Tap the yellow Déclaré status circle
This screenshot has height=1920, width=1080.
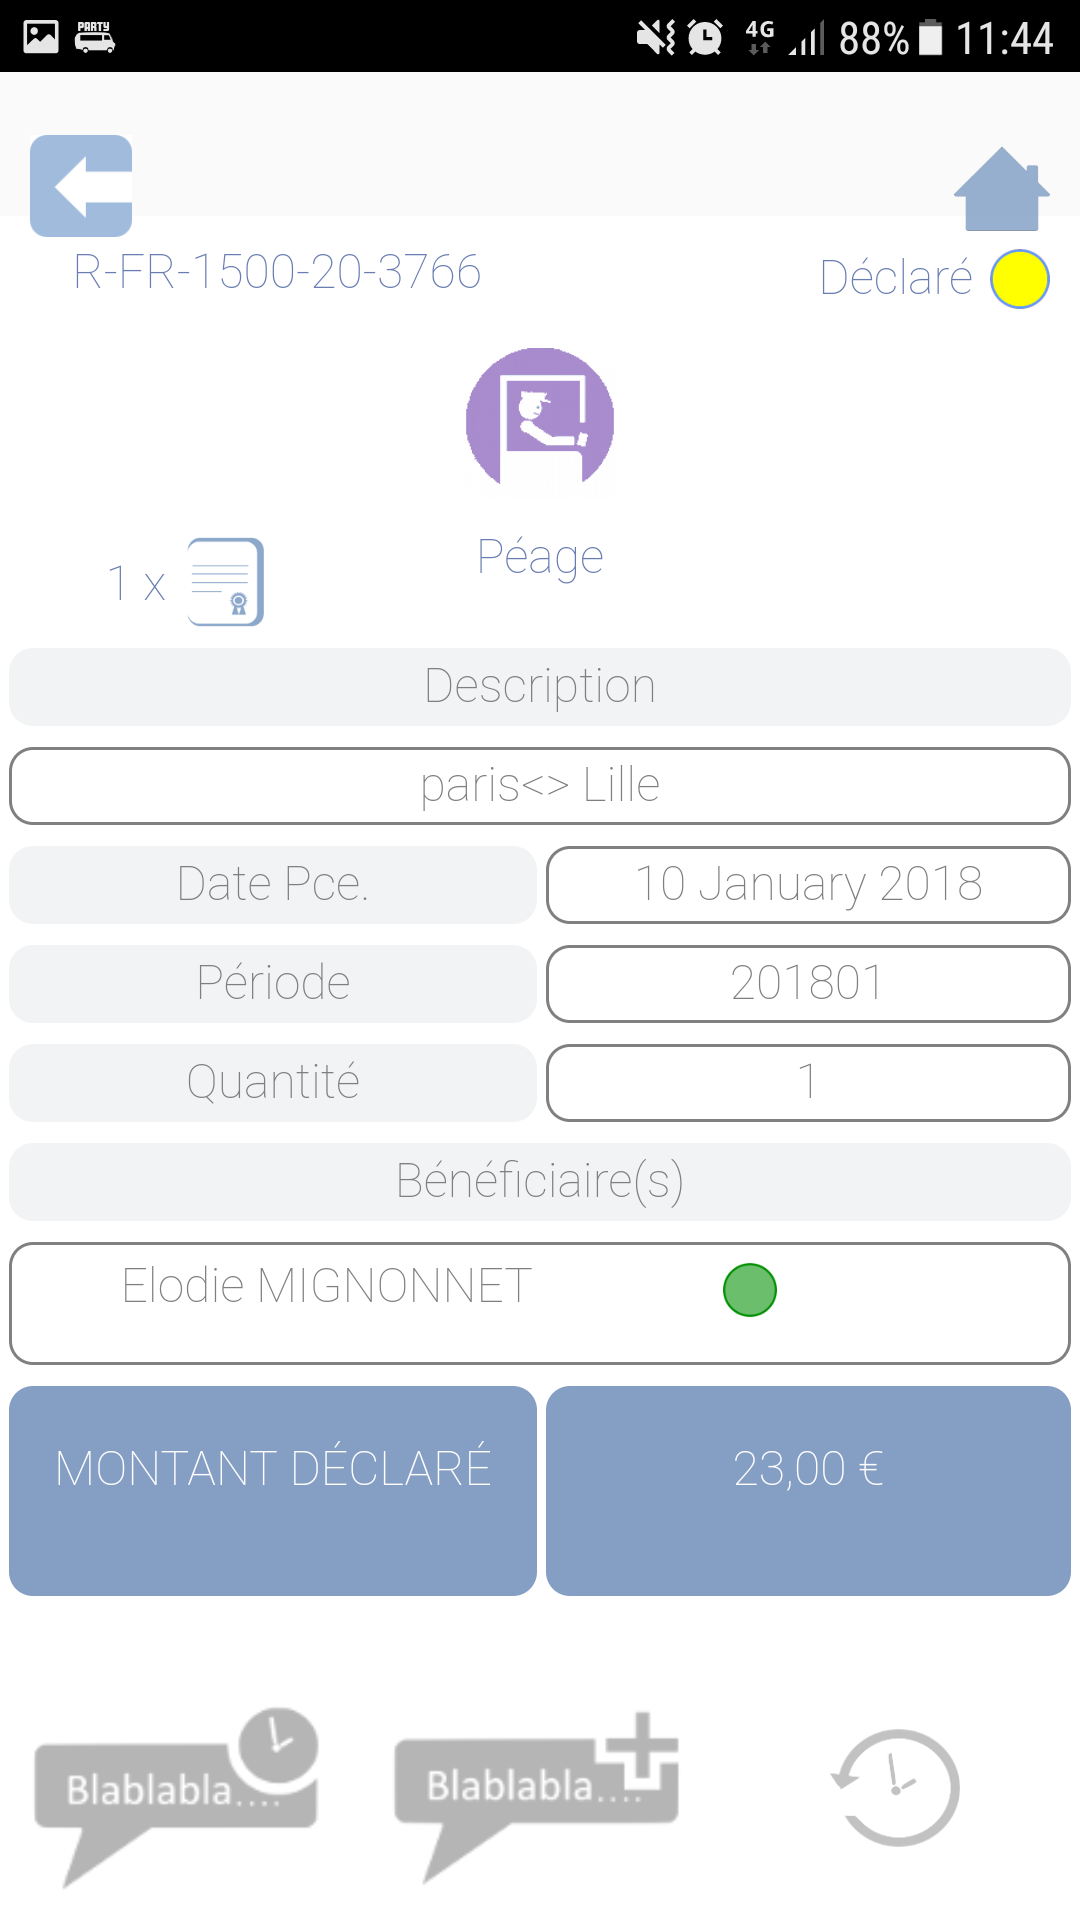(x=1019, y=279)
